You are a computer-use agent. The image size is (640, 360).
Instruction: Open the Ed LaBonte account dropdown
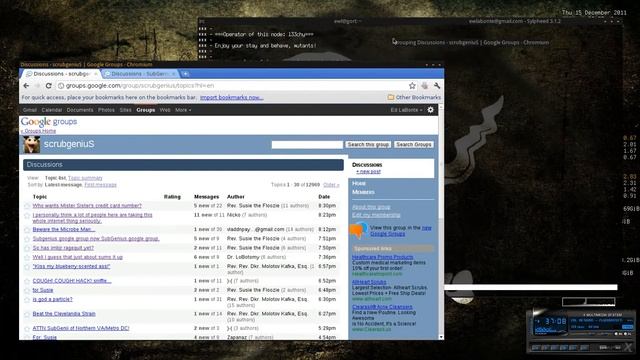click(406, 110)
